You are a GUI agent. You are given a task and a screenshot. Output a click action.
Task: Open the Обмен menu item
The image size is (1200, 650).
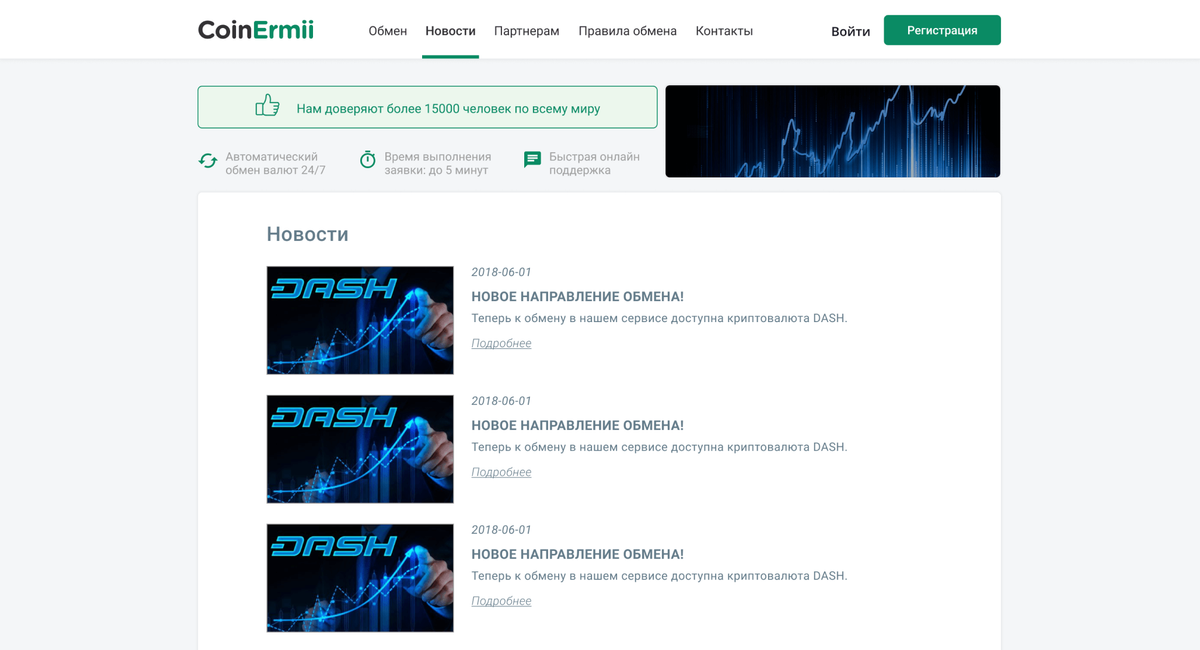[x=388, y=31]
